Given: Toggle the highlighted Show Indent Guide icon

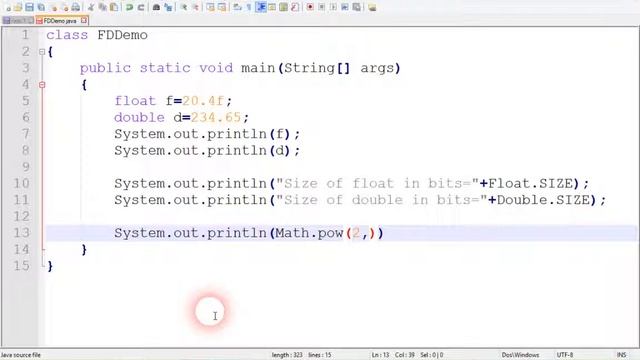Looking at the screenshot, I should tap(260, 7).
